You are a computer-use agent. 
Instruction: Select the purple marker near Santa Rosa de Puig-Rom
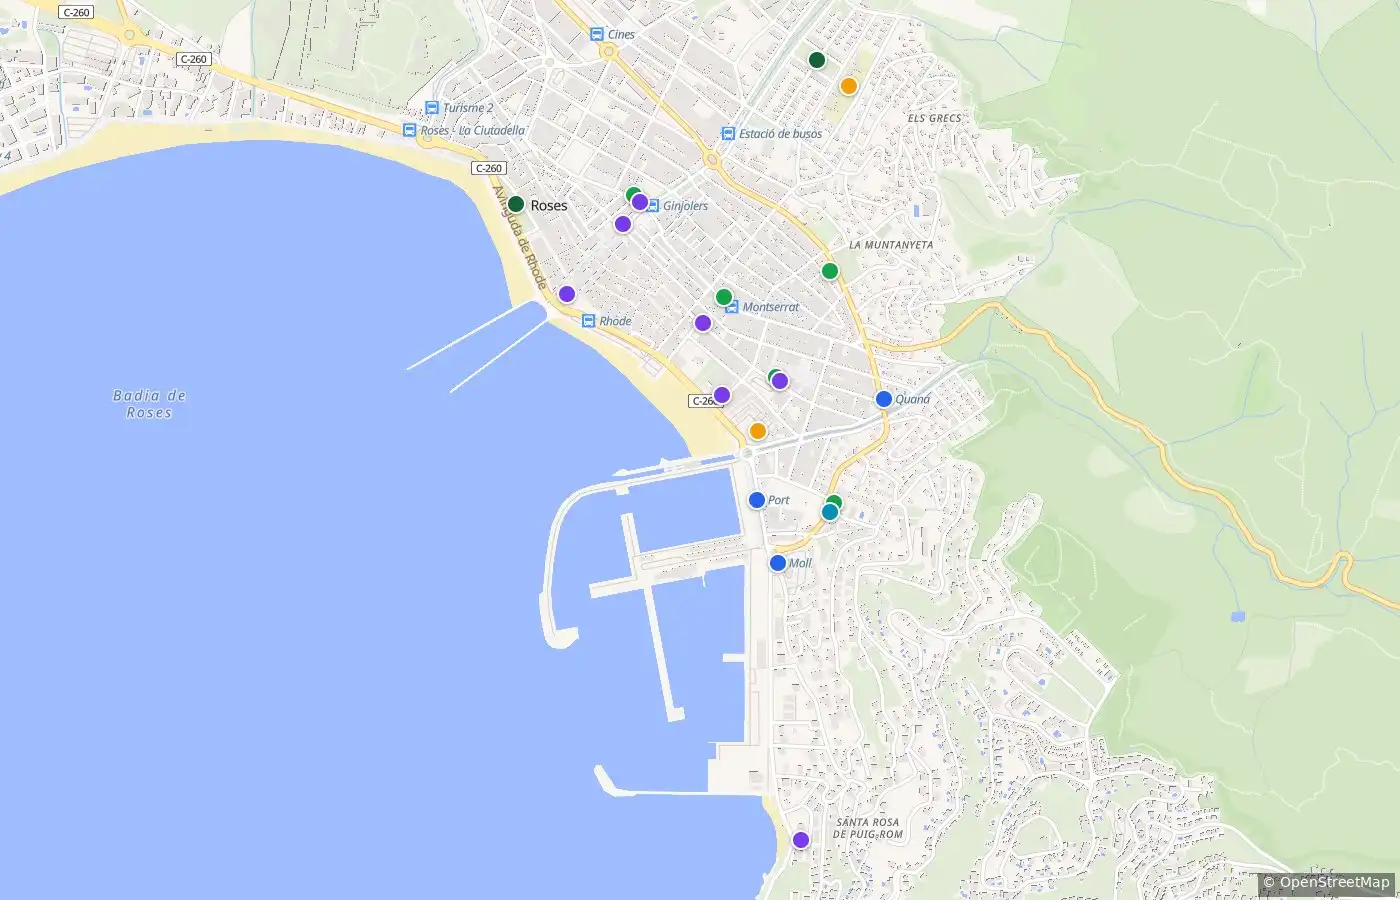point(801,840)
